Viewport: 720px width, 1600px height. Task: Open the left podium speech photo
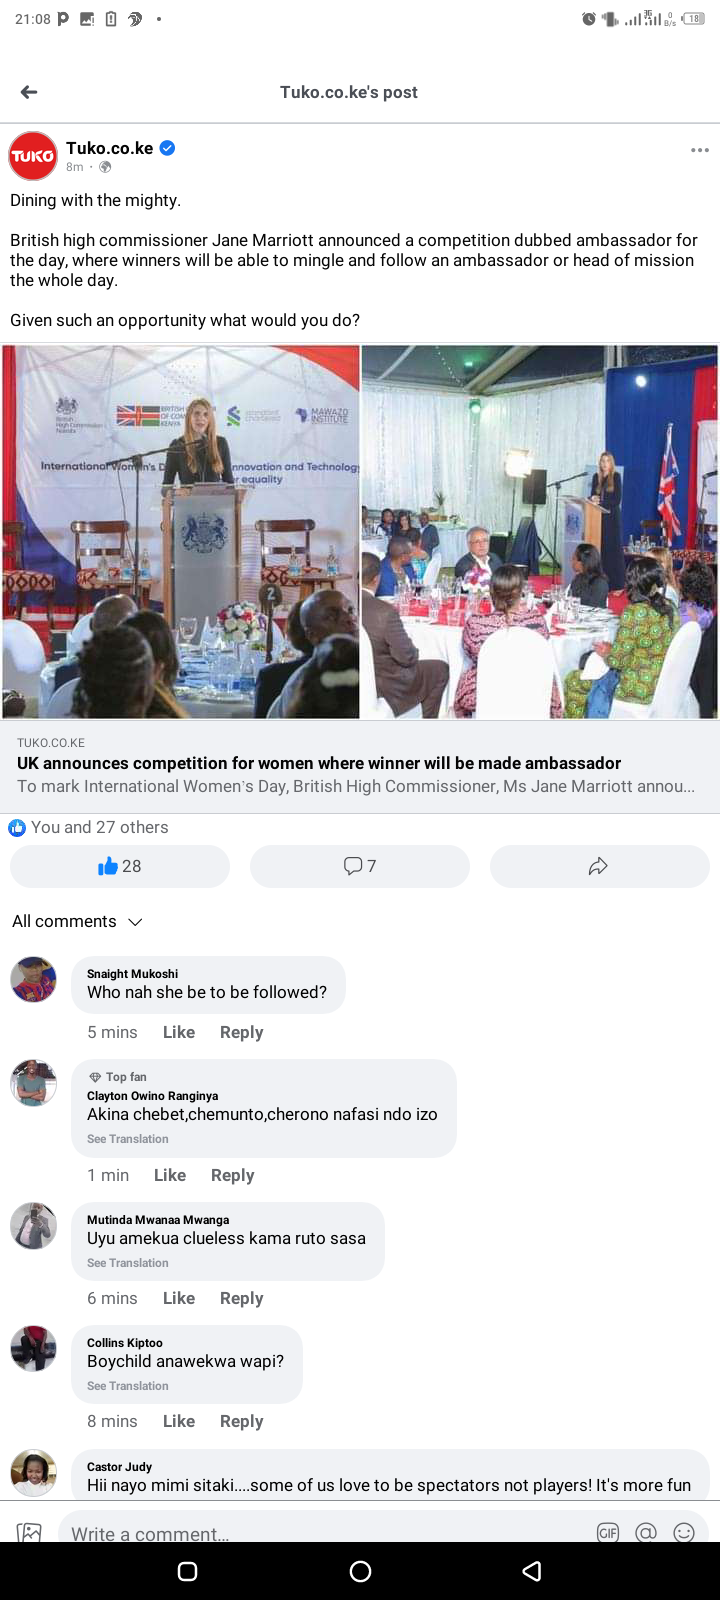(181, 532)
